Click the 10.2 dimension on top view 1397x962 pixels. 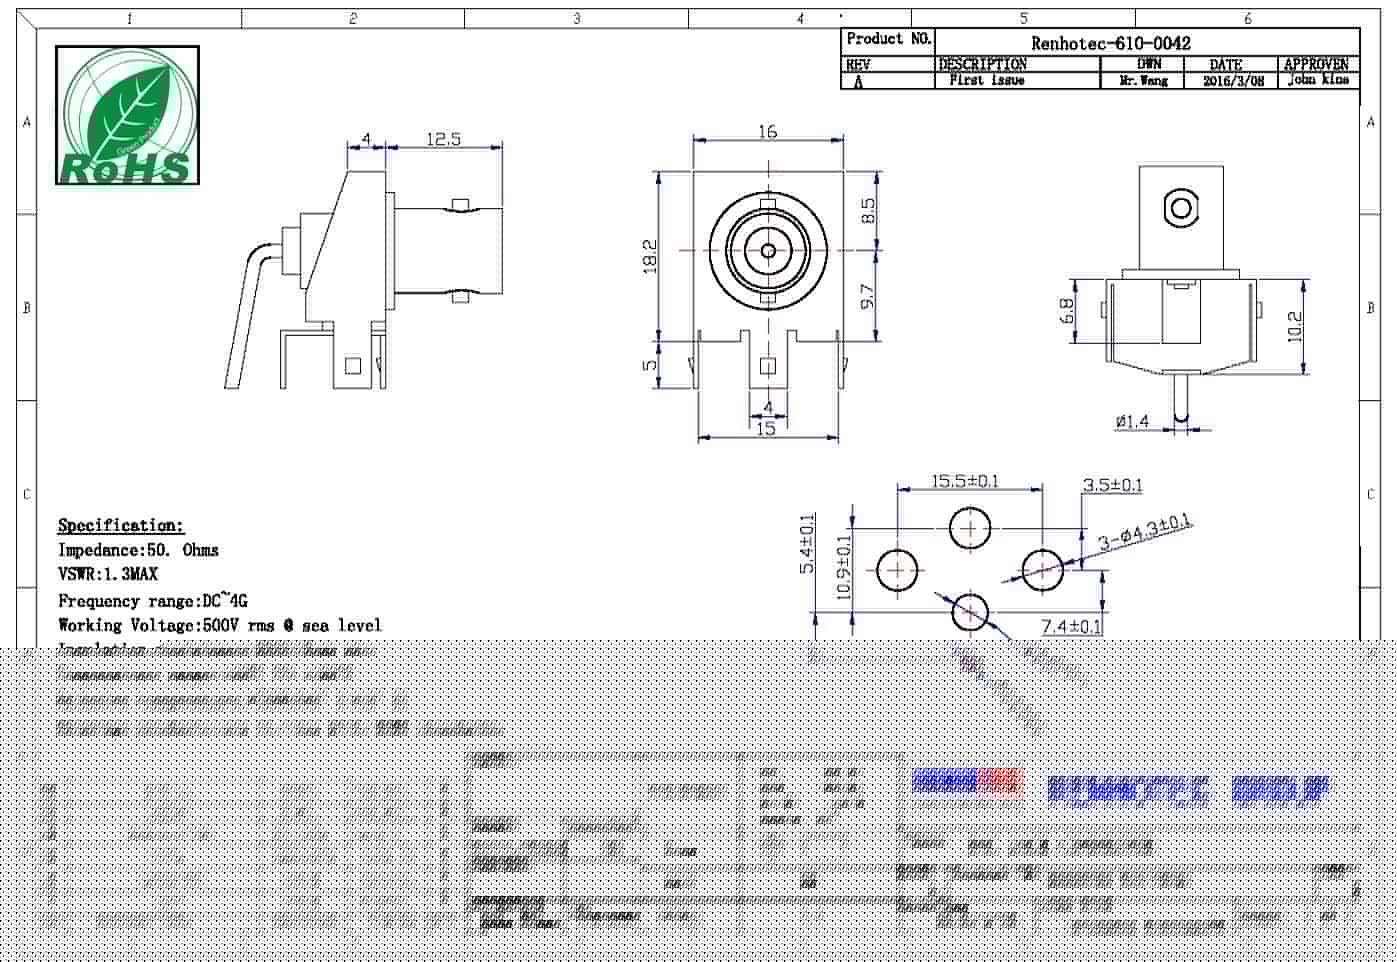(x=1295, y=327)
